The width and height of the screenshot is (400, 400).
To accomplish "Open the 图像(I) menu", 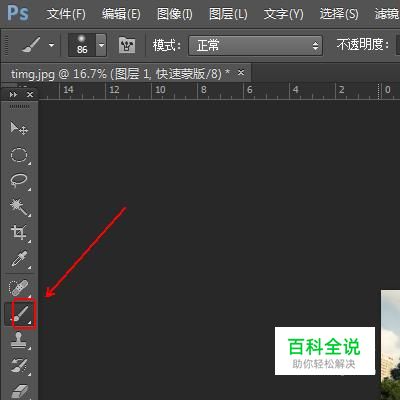I will (x=175, y=14).
